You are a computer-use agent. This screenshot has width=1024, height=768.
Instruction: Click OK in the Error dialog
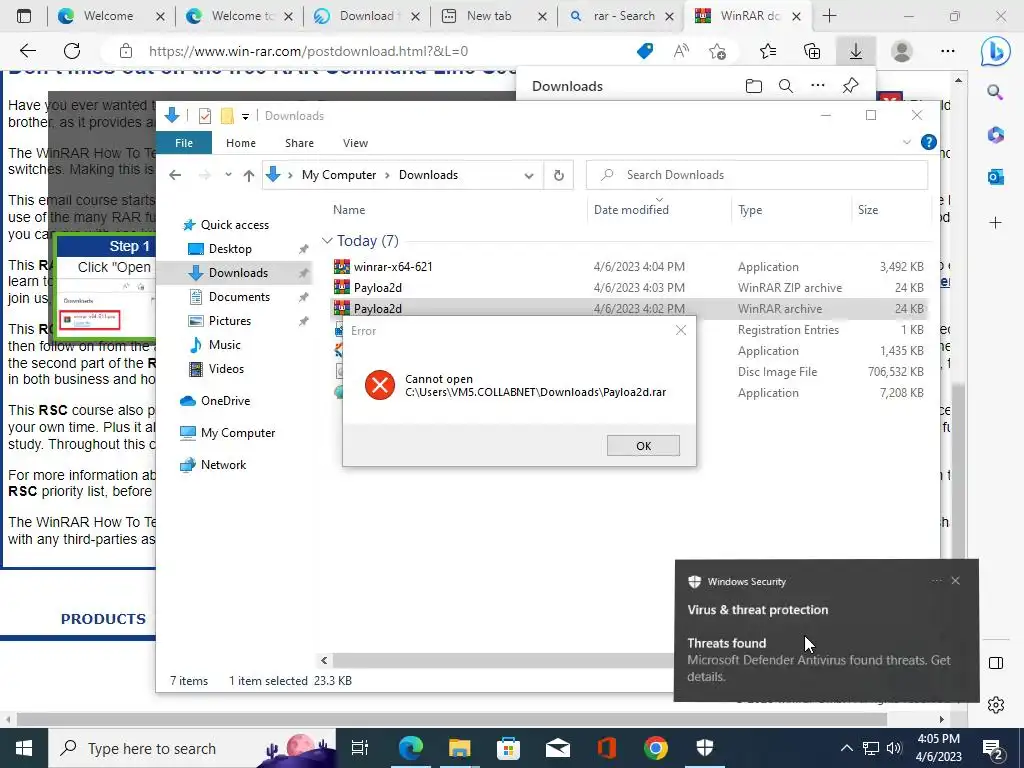coord(643,445)
